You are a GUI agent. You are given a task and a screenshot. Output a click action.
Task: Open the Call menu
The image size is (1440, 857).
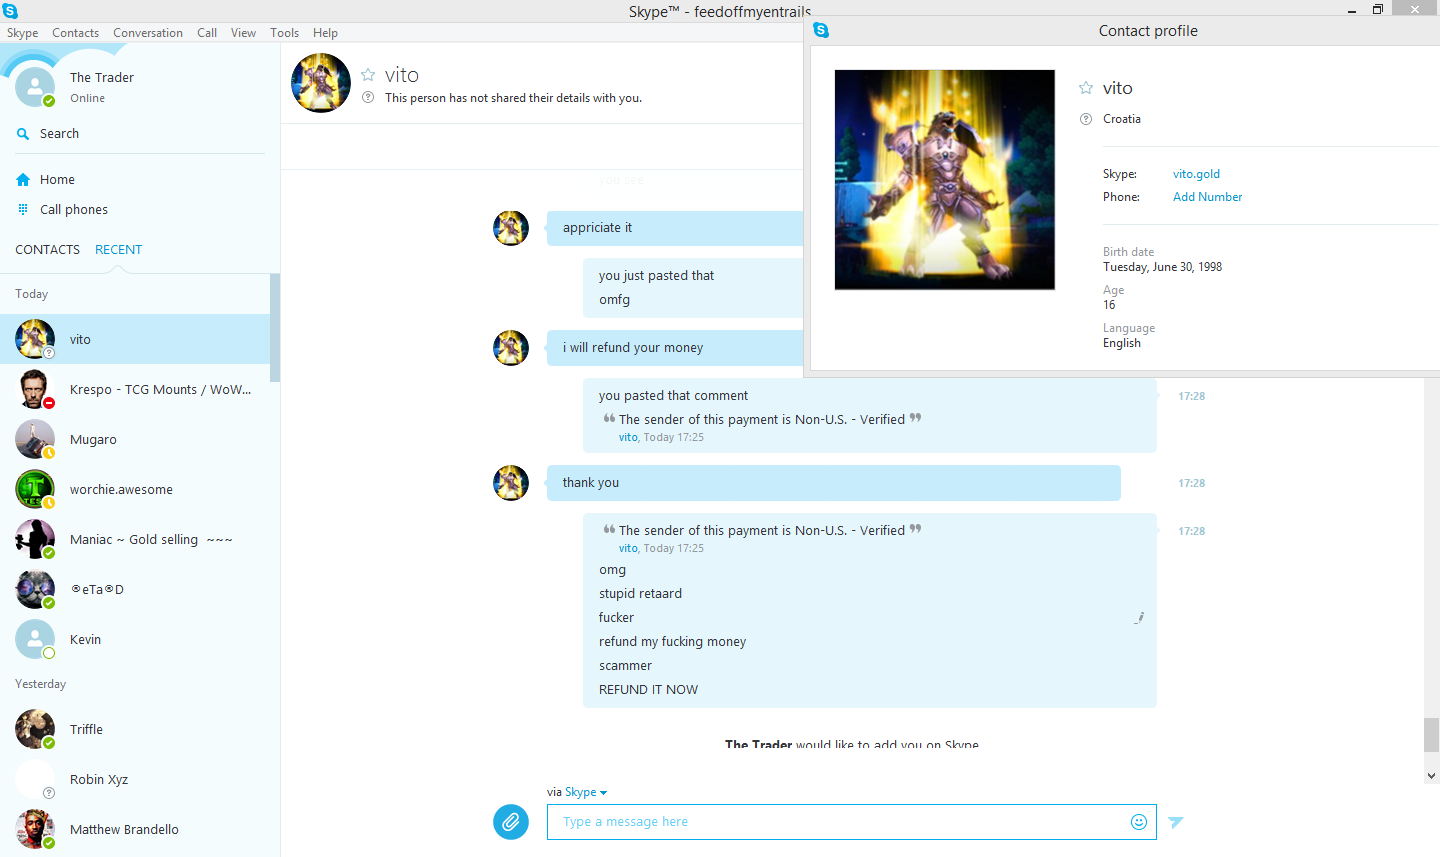pos(207,33)
